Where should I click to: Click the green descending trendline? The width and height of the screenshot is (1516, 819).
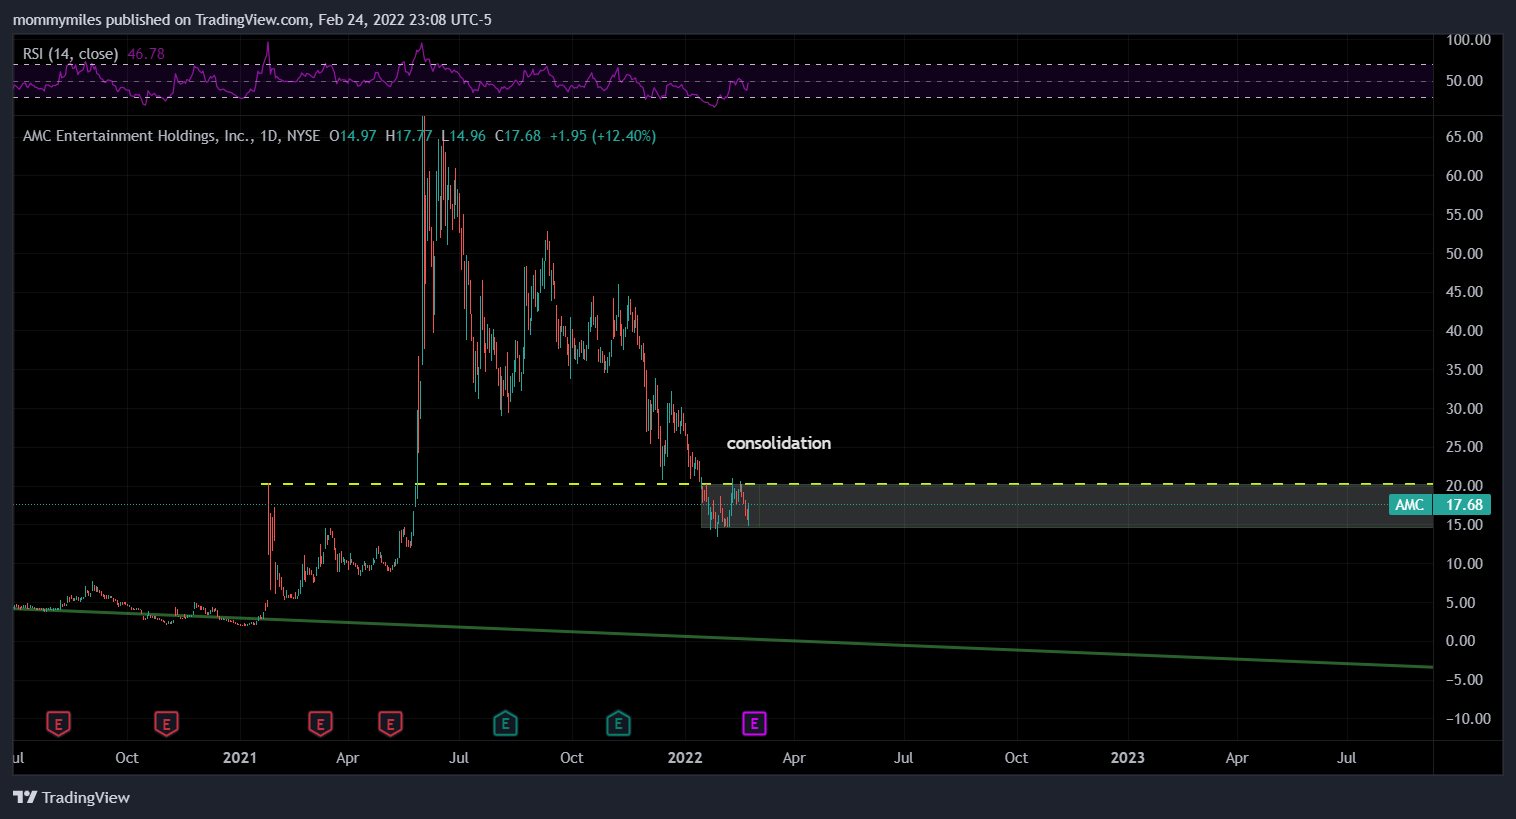[723, 636]
